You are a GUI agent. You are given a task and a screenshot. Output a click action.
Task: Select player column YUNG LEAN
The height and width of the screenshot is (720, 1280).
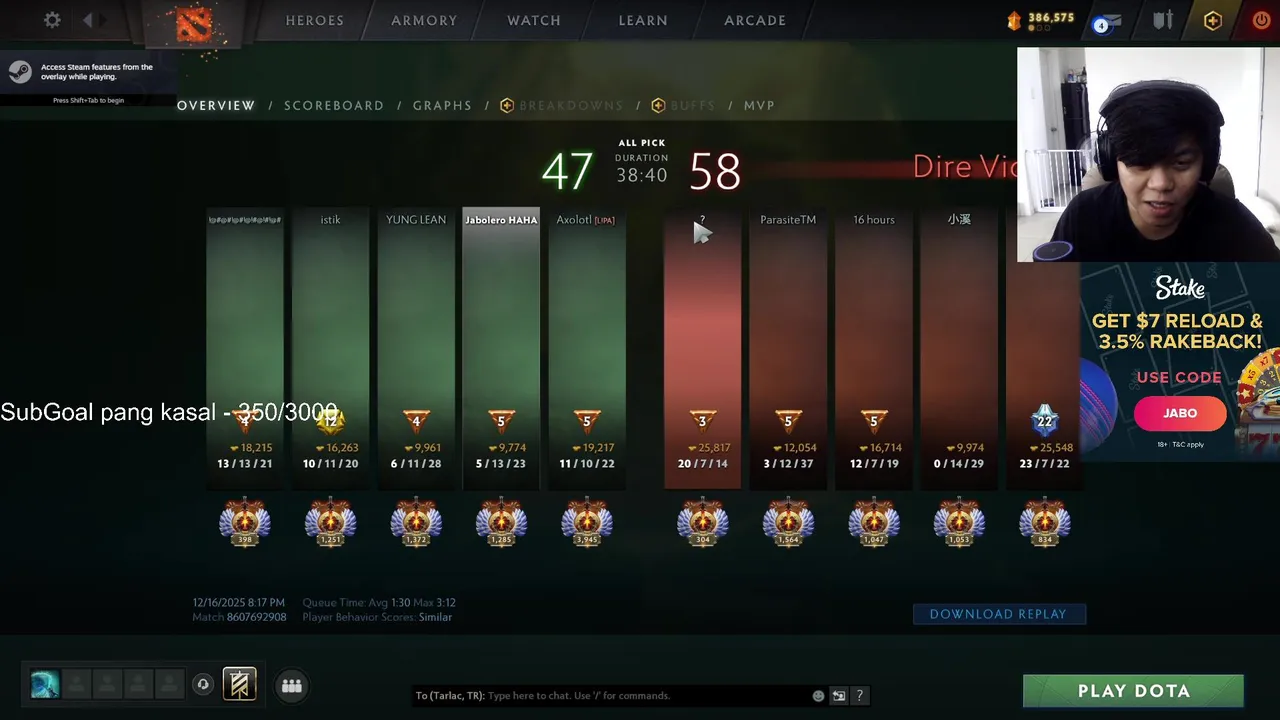pyautogui.click(x=416, y=349)
